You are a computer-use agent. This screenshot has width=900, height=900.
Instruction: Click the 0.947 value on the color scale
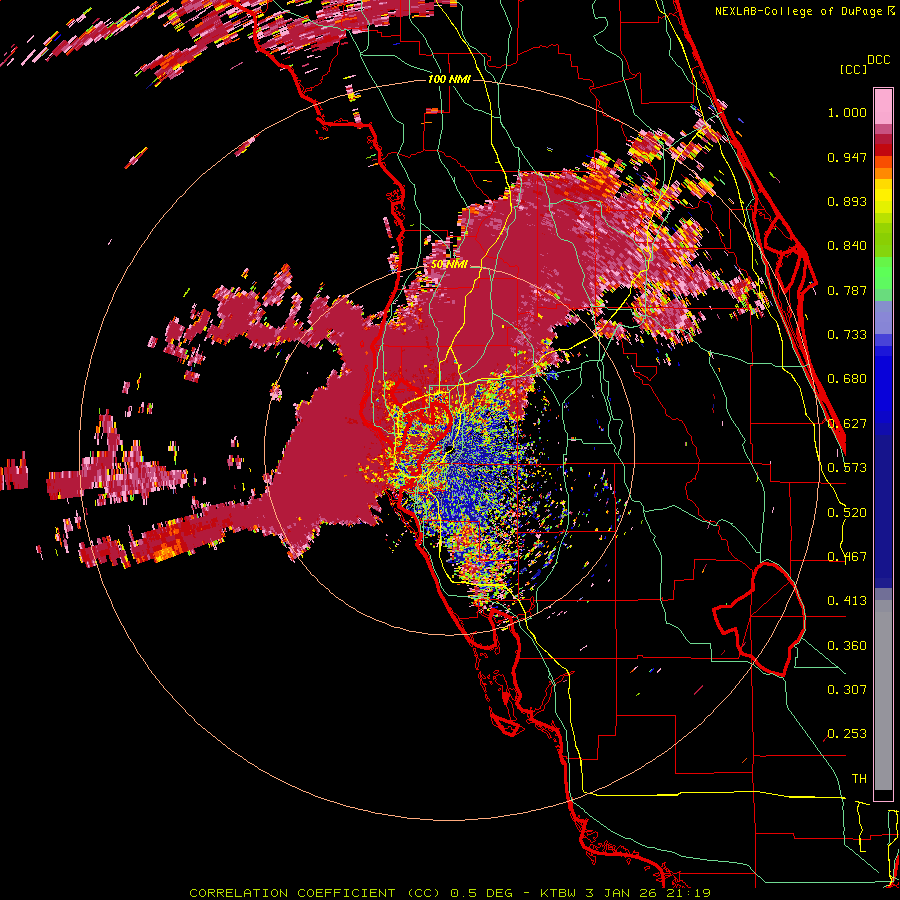(847, 157)
